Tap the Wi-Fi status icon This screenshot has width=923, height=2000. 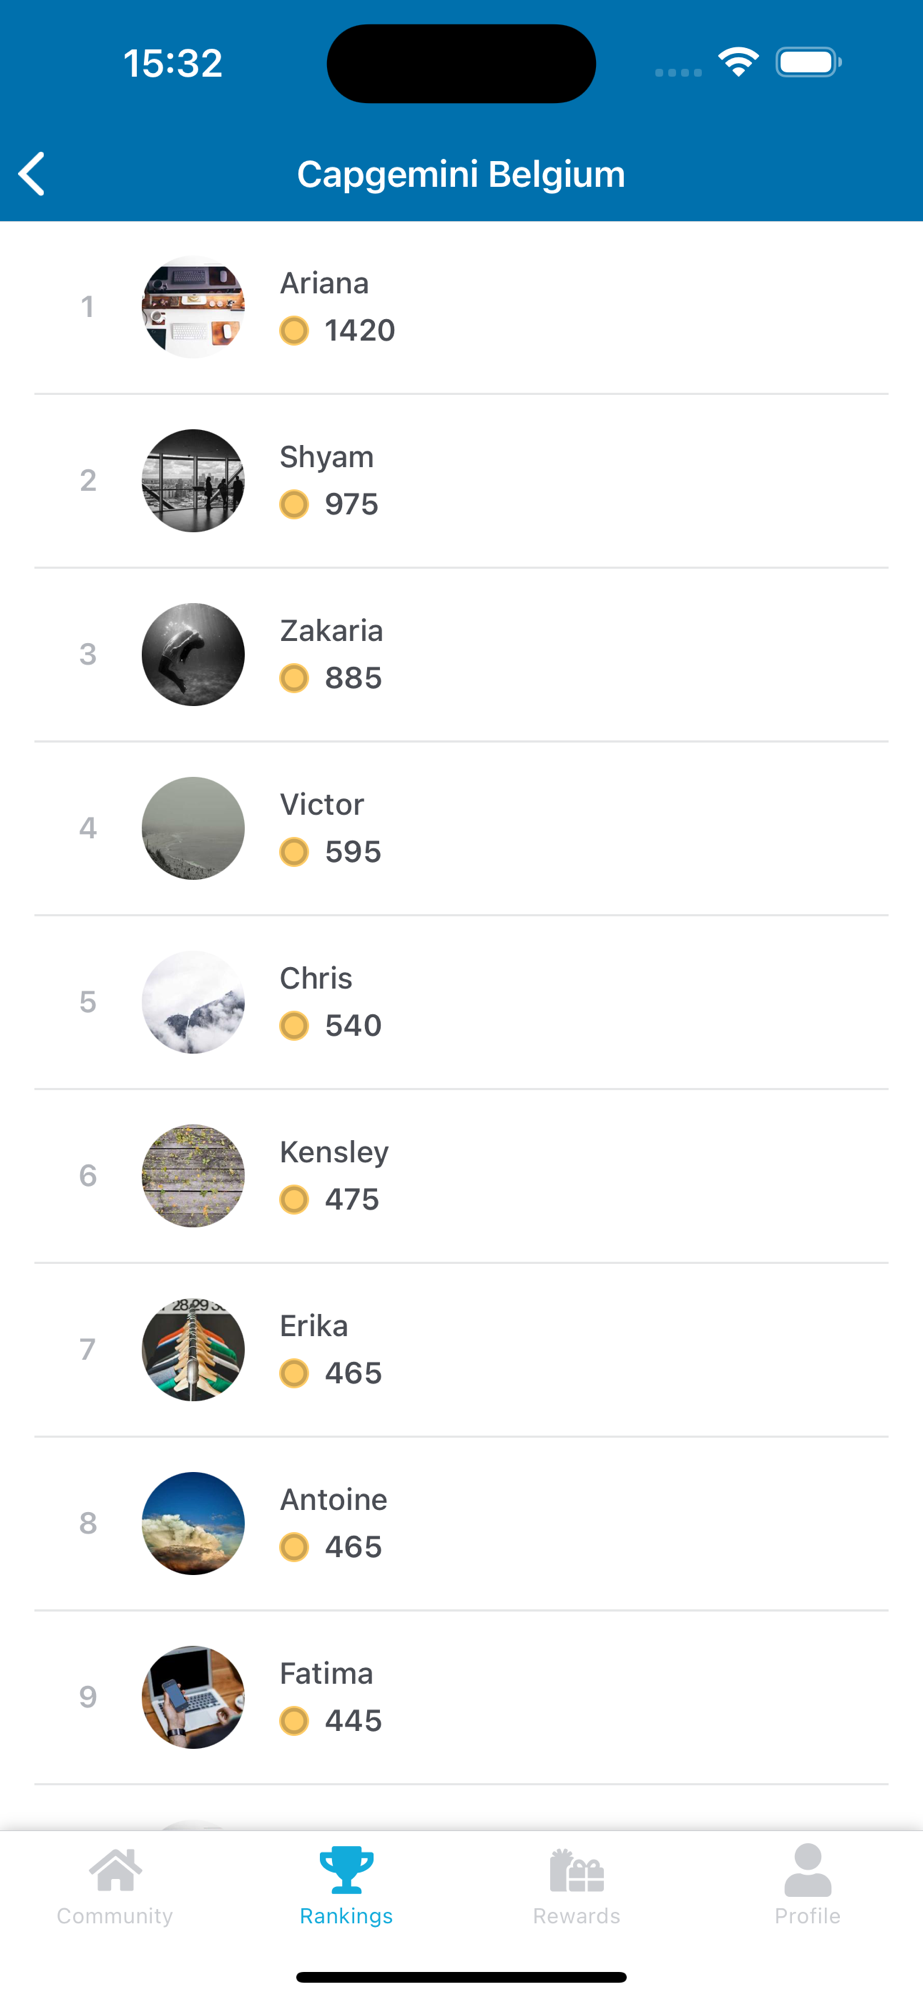click(738, 62)
